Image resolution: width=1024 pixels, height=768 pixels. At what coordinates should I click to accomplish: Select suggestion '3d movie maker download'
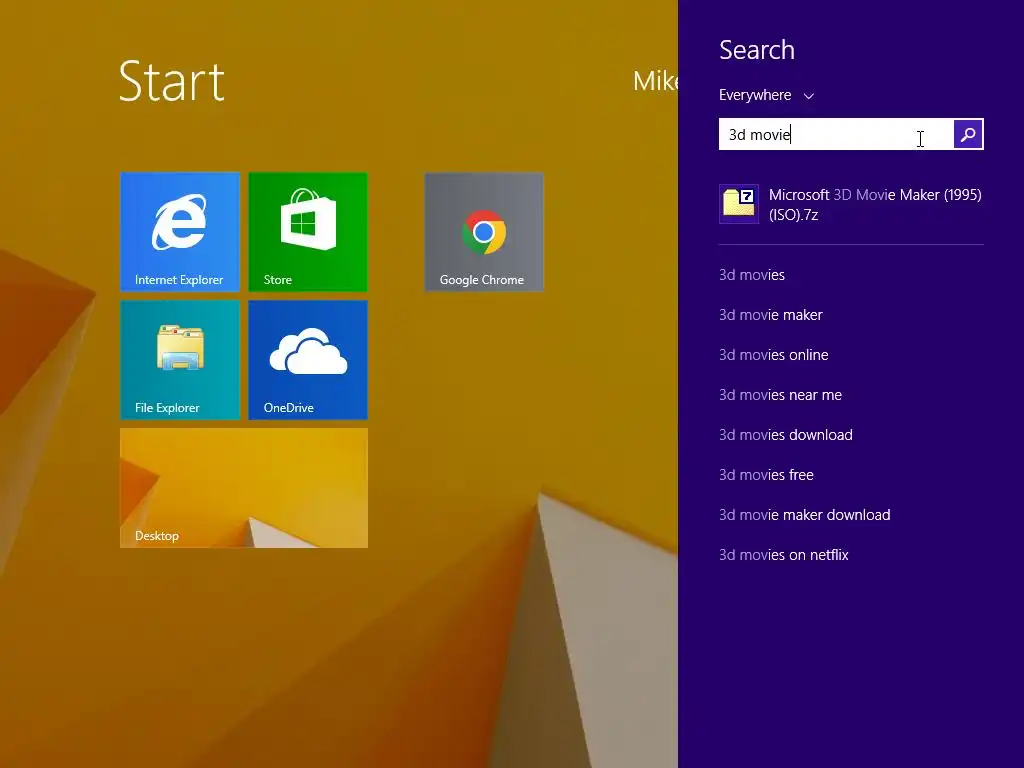[x=805, y=515]
